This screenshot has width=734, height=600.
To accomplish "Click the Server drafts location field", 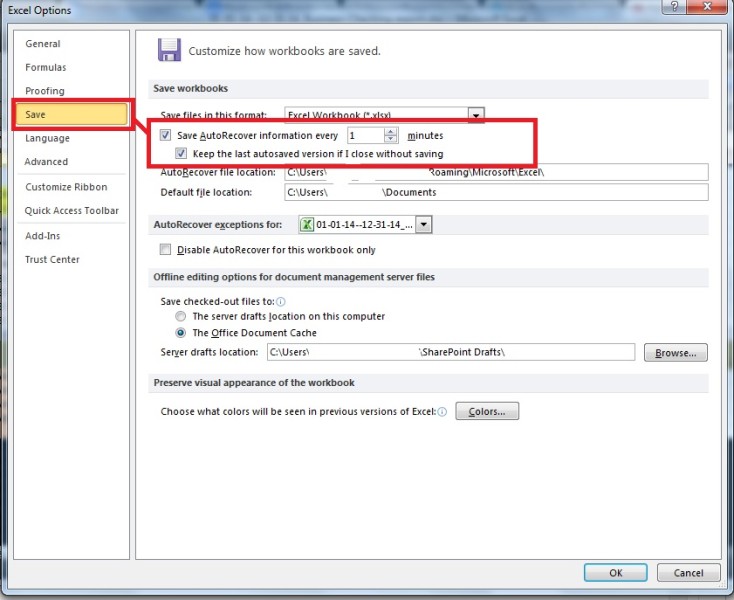I will coord(451,352).
